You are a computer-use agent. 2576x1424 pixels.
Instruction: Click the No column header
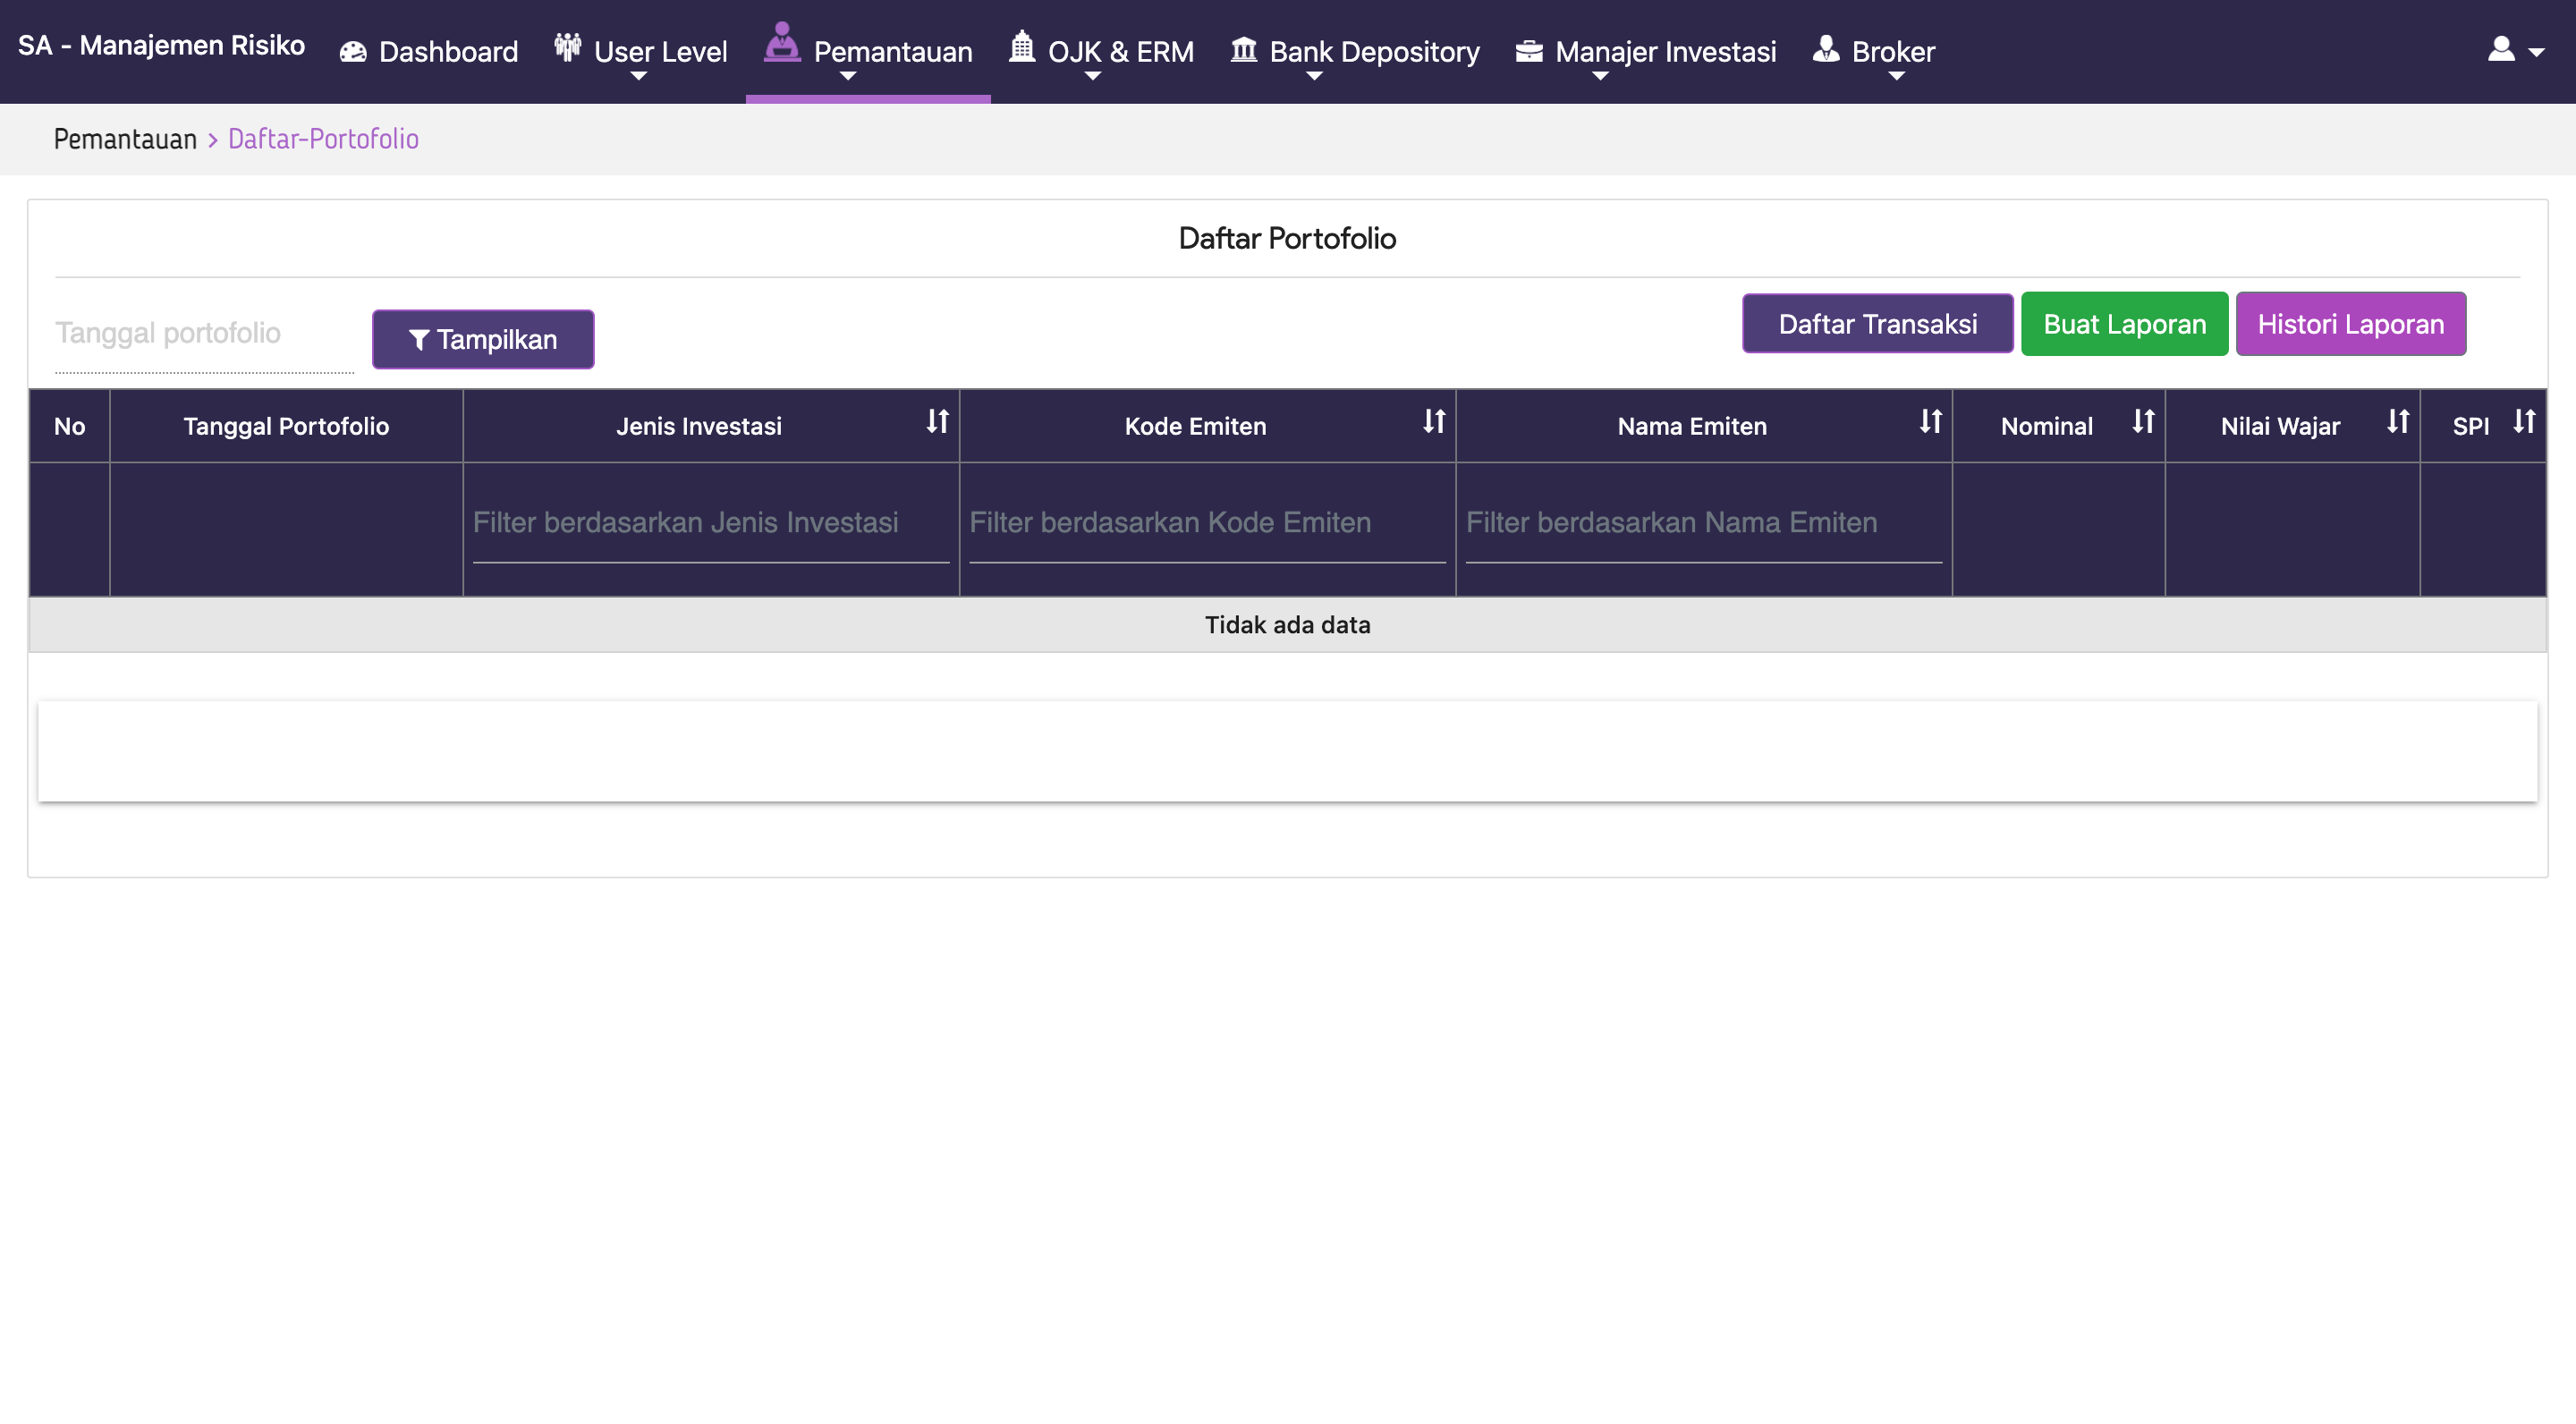point(69,426)
